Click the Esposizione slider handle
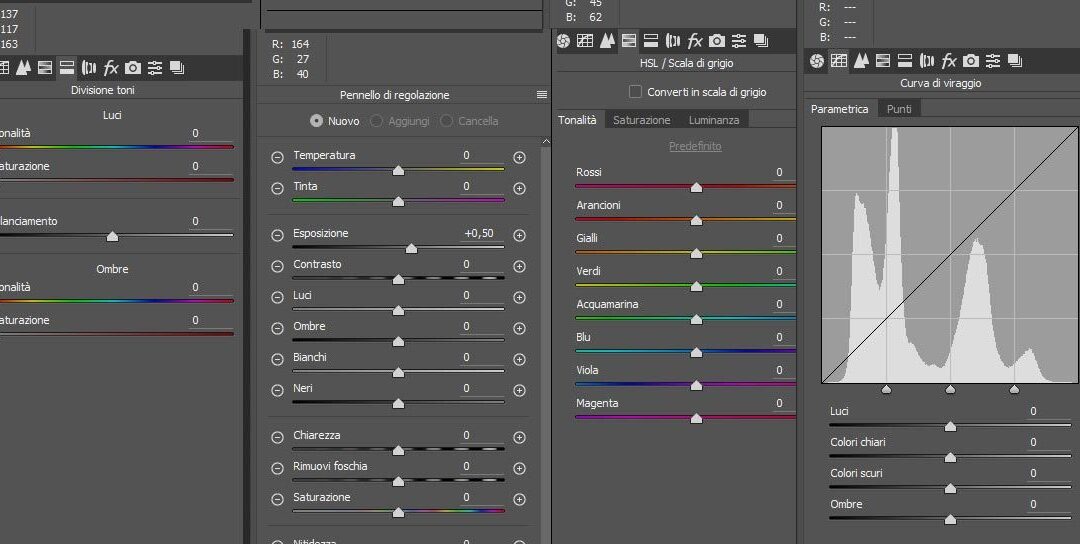The height and width of the screenshot is (544, 1080). tap(411, 249)
